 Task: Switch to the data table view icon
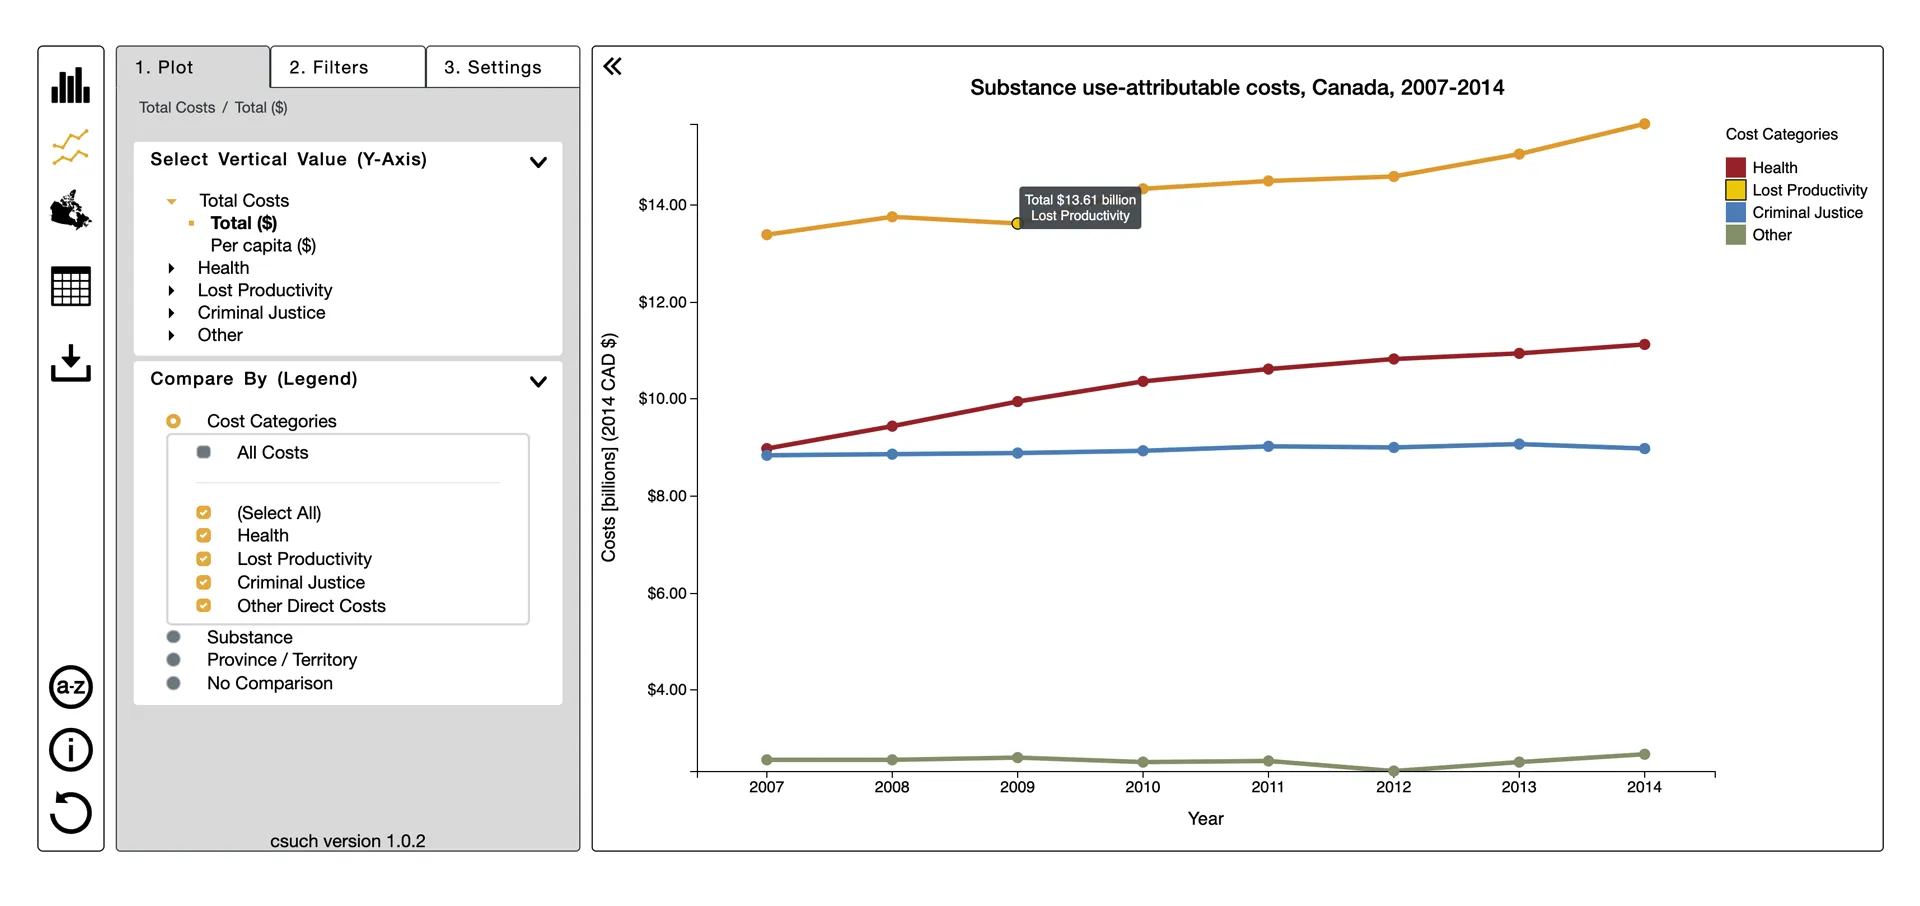coord(71,286)
